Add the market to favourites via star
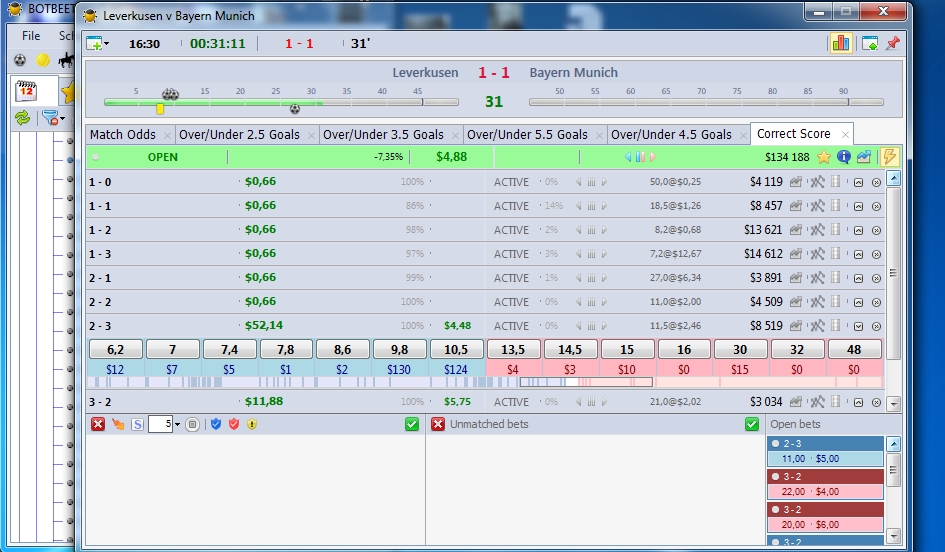The height and width of the screenshot is (552, 945). 824,157
